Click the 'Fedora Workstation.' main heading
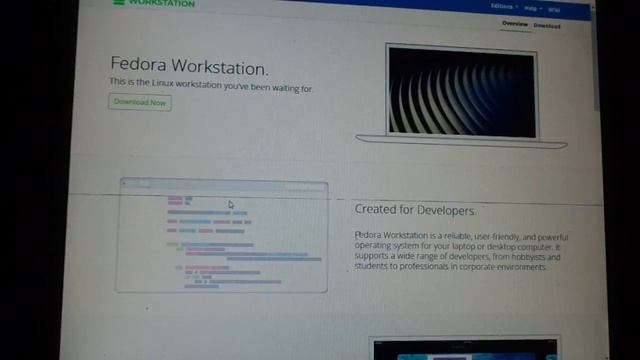The width and height of the screenshot is (640, 360). pos(189,66)
